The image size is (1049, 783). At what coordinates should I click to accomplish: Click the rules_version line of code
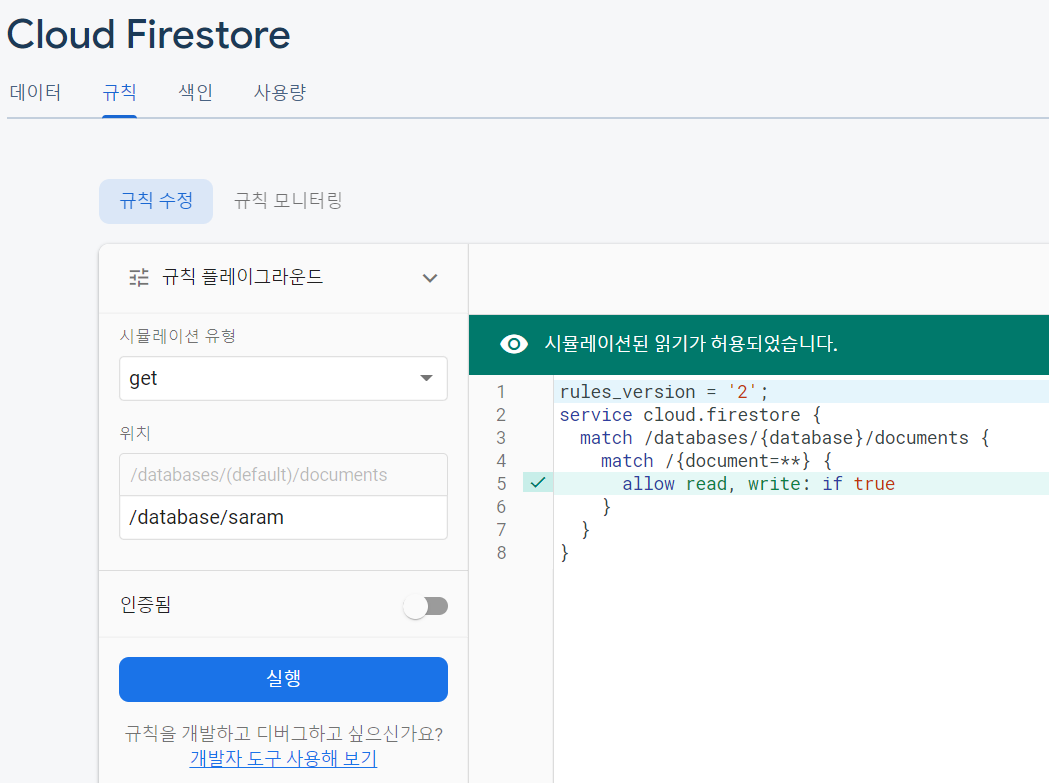(664, 392)
